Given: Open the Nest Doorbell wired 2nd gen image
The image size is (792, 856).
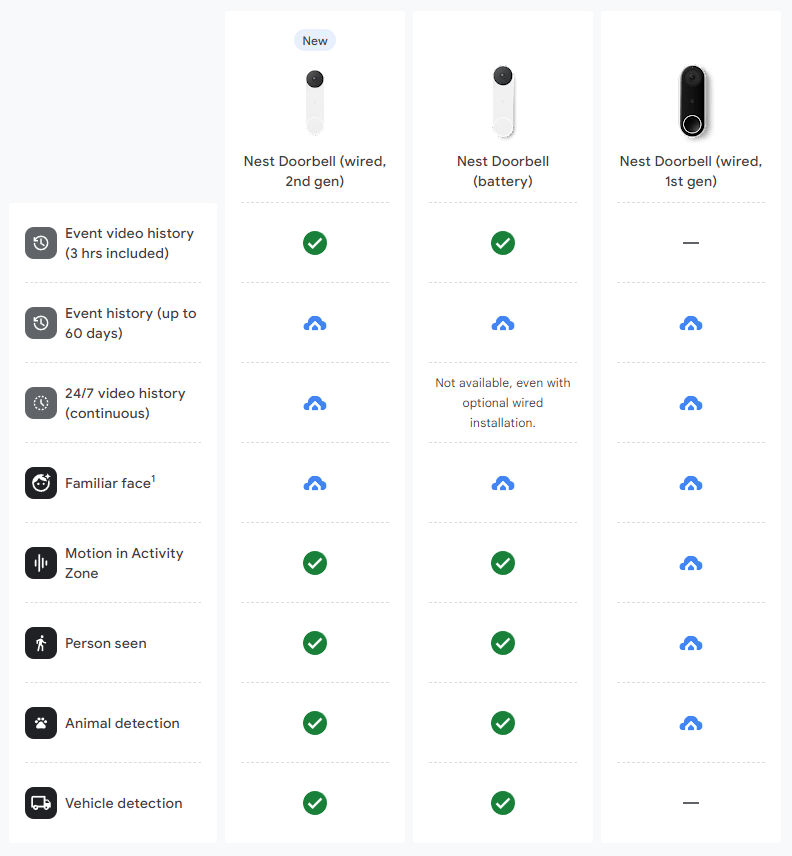Looking at the screenshot, I should (x=315, y=102).
